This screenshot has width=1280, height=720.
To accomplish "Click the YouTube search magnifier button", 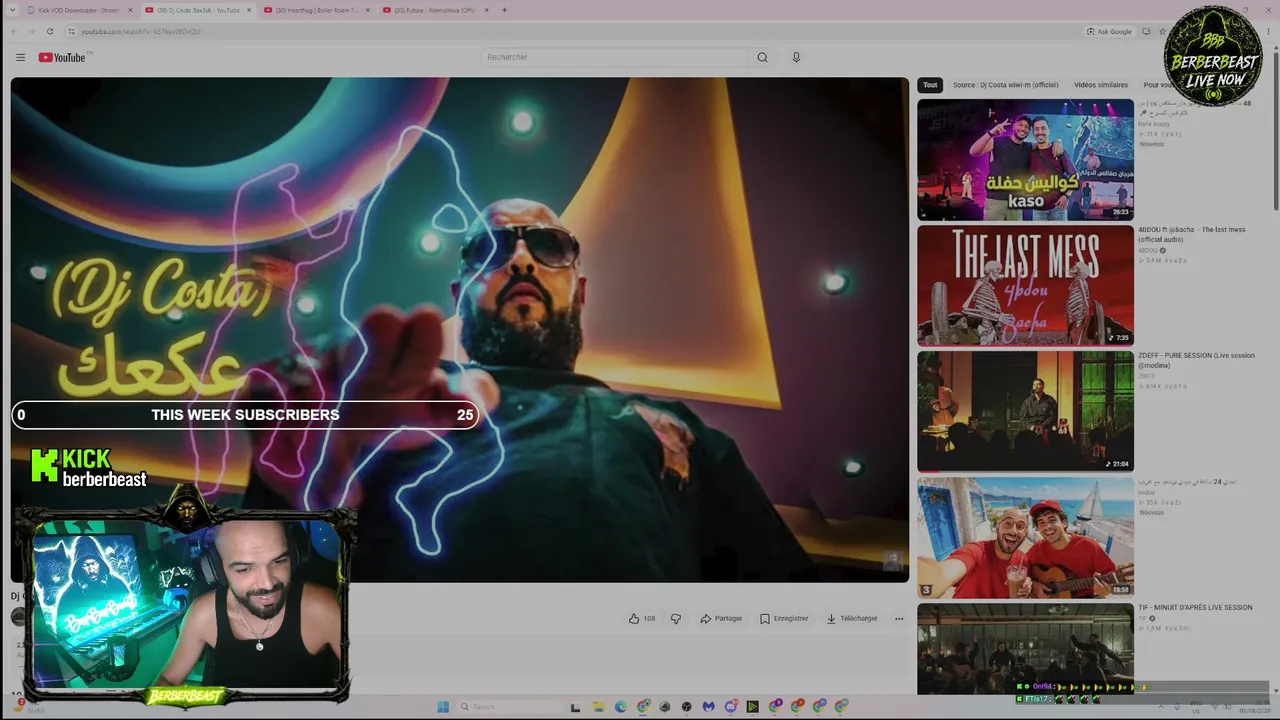I will (762, 57).
